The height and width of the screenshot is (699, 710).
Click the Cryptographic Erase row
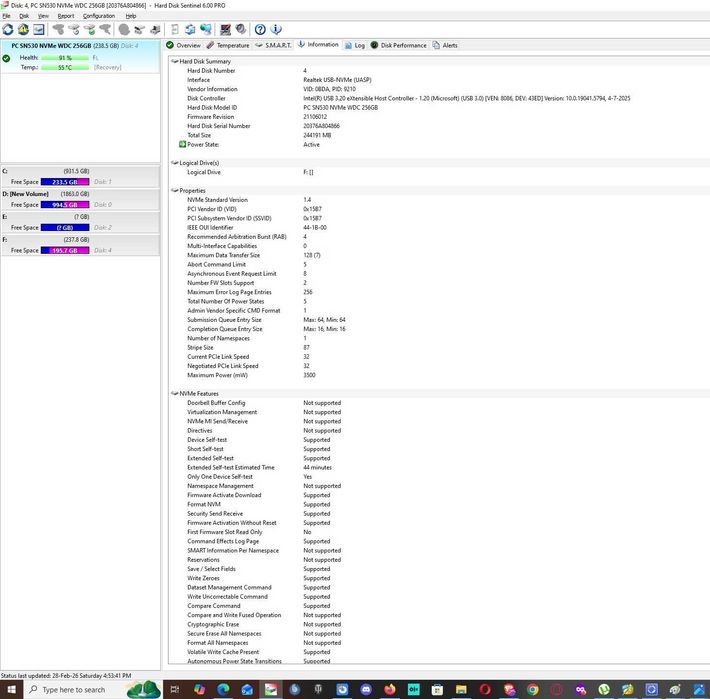(x=439, y=624)
